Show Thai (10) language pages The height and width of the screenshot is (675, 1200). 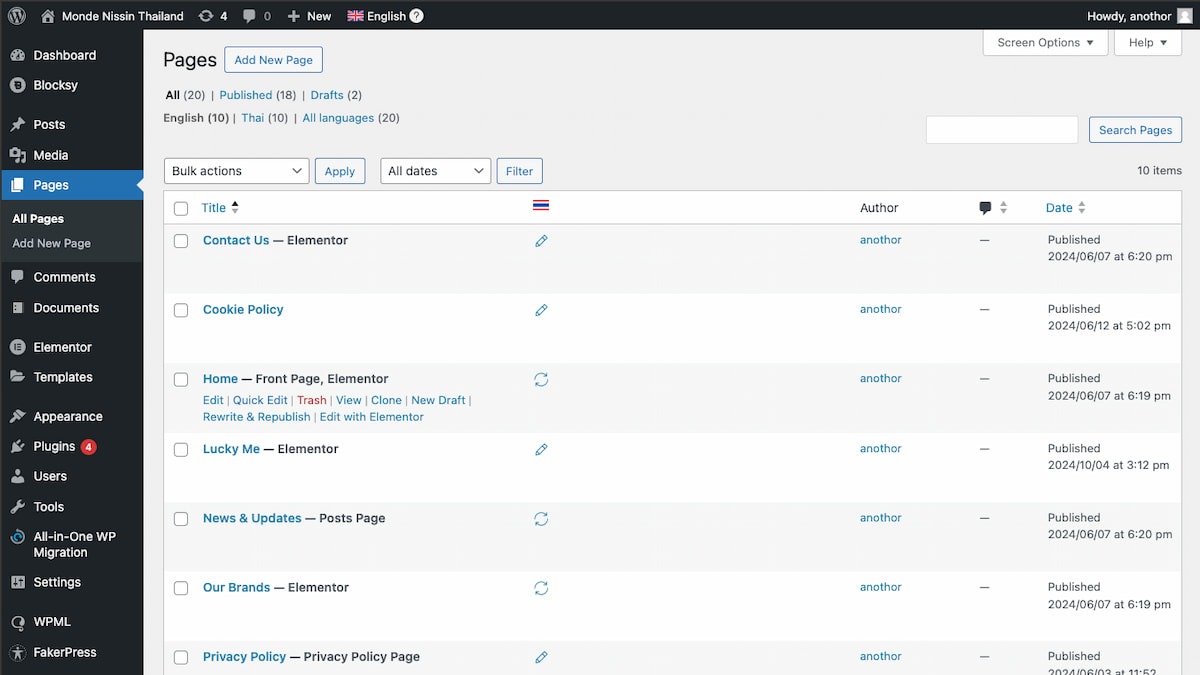[264, 118]
